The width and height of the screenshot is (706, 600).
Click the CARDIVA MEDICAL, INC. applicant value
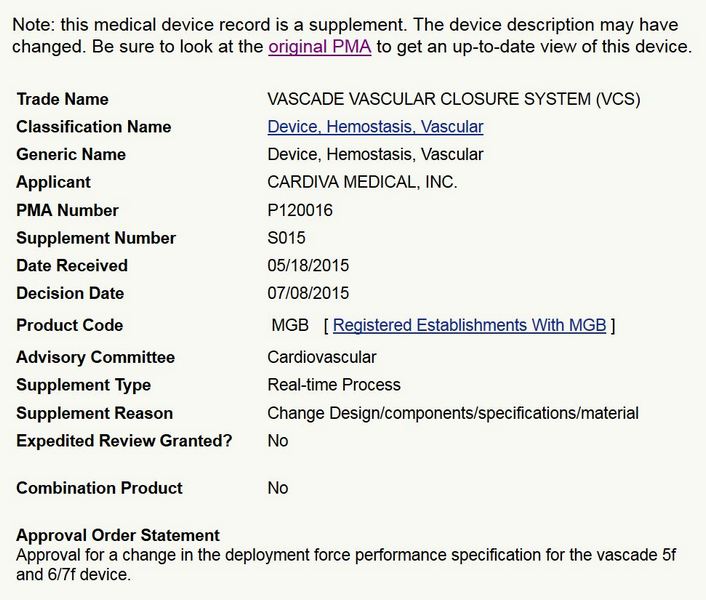point(362,182)
